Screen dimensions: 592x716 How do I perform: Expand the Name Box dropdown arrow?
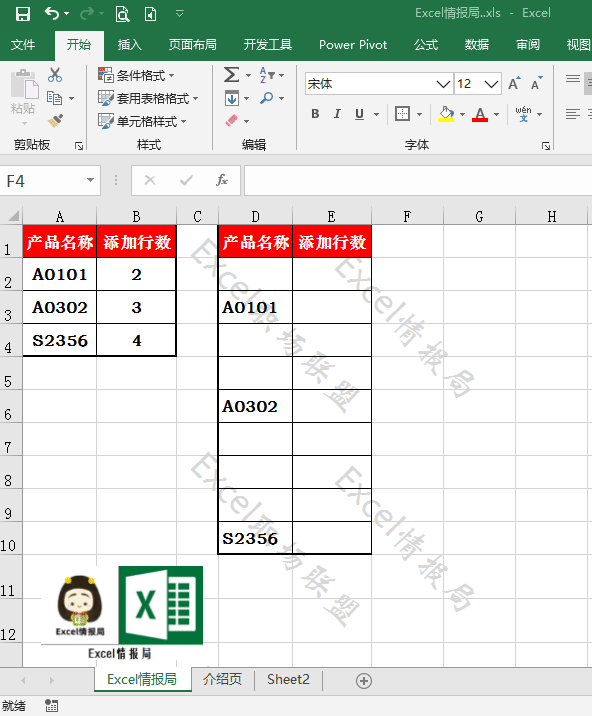[x=90, y=180]
